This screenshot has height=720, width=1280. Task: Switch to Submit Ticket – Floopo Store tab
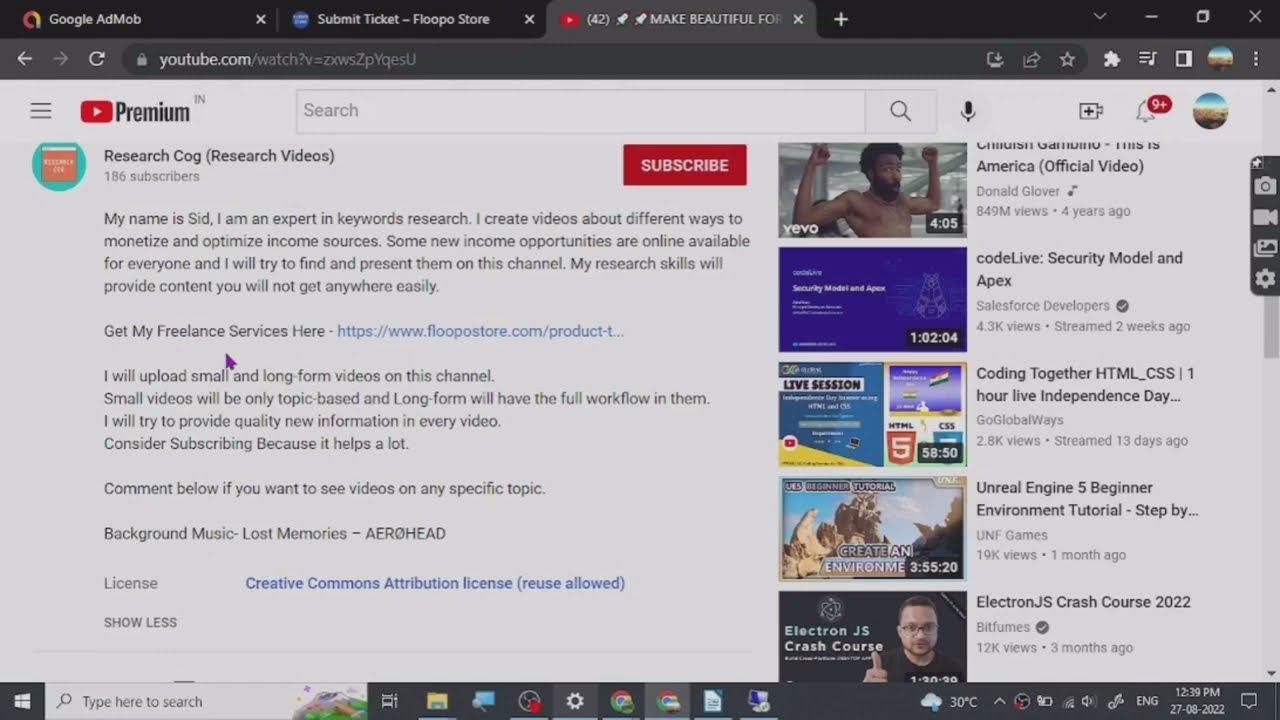tap(410, 19)
